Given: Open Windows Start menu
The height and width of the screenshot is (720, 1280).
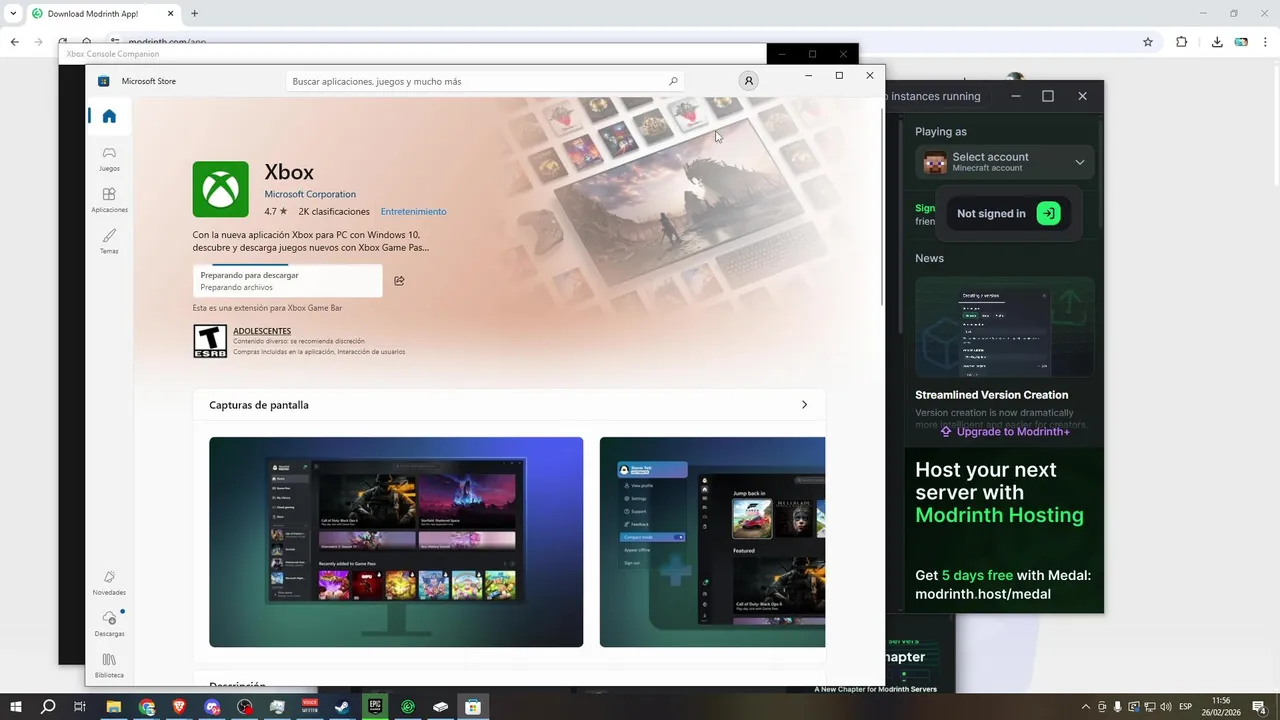Looking at the screenshot, I should pos(16,707).
